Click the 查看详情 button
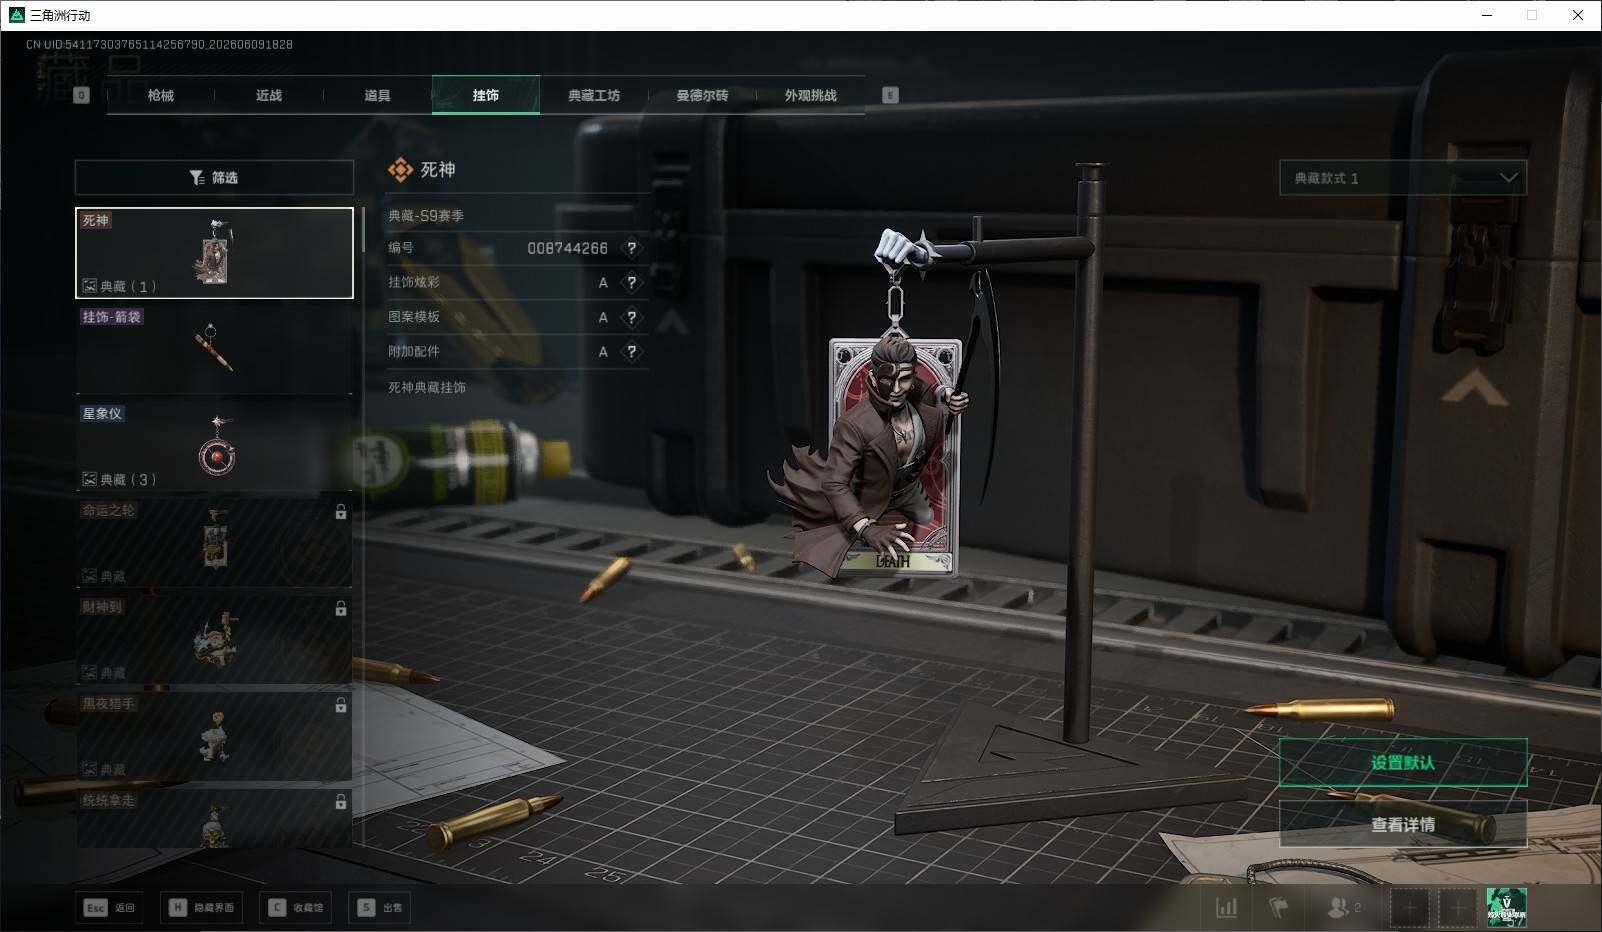This screenshot has width=1602, height=932. coord(1403,824)
